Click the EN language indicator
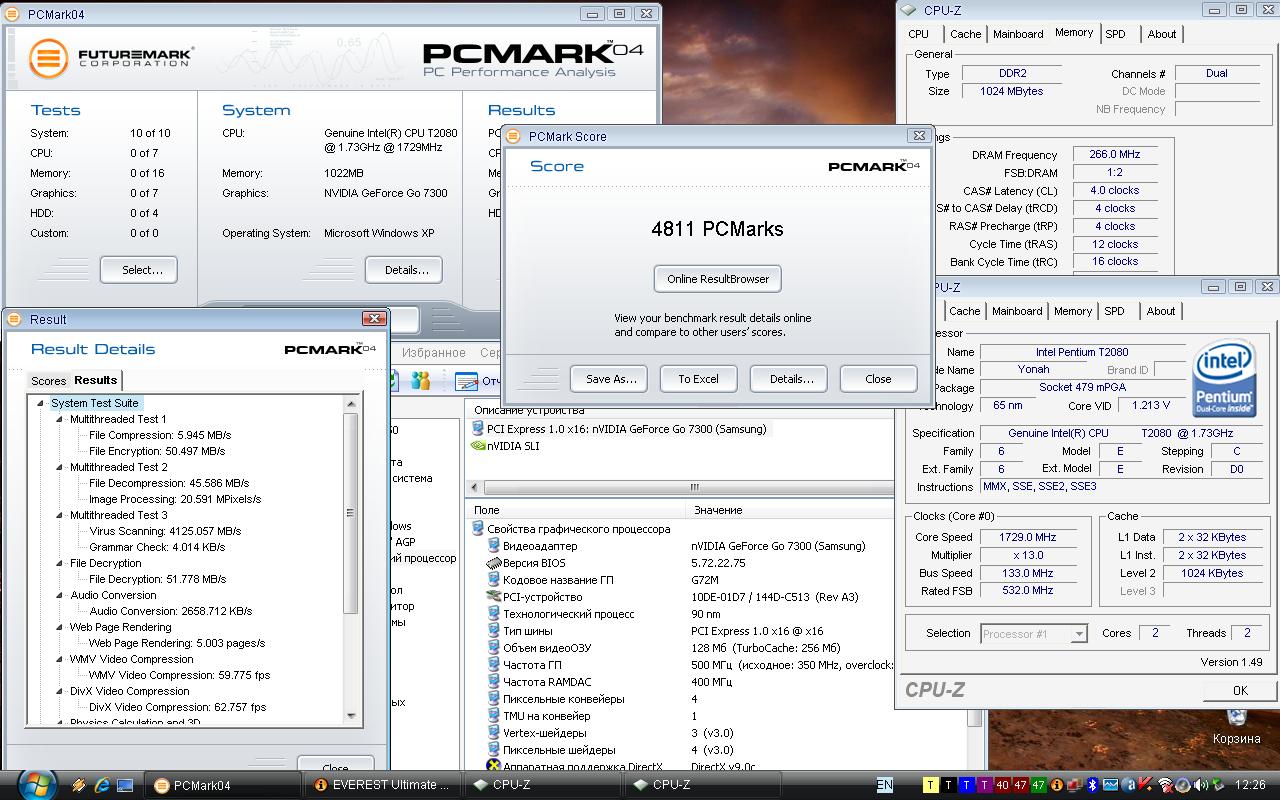The width and height of the screenshot is (1280, 800). point(885,785)
